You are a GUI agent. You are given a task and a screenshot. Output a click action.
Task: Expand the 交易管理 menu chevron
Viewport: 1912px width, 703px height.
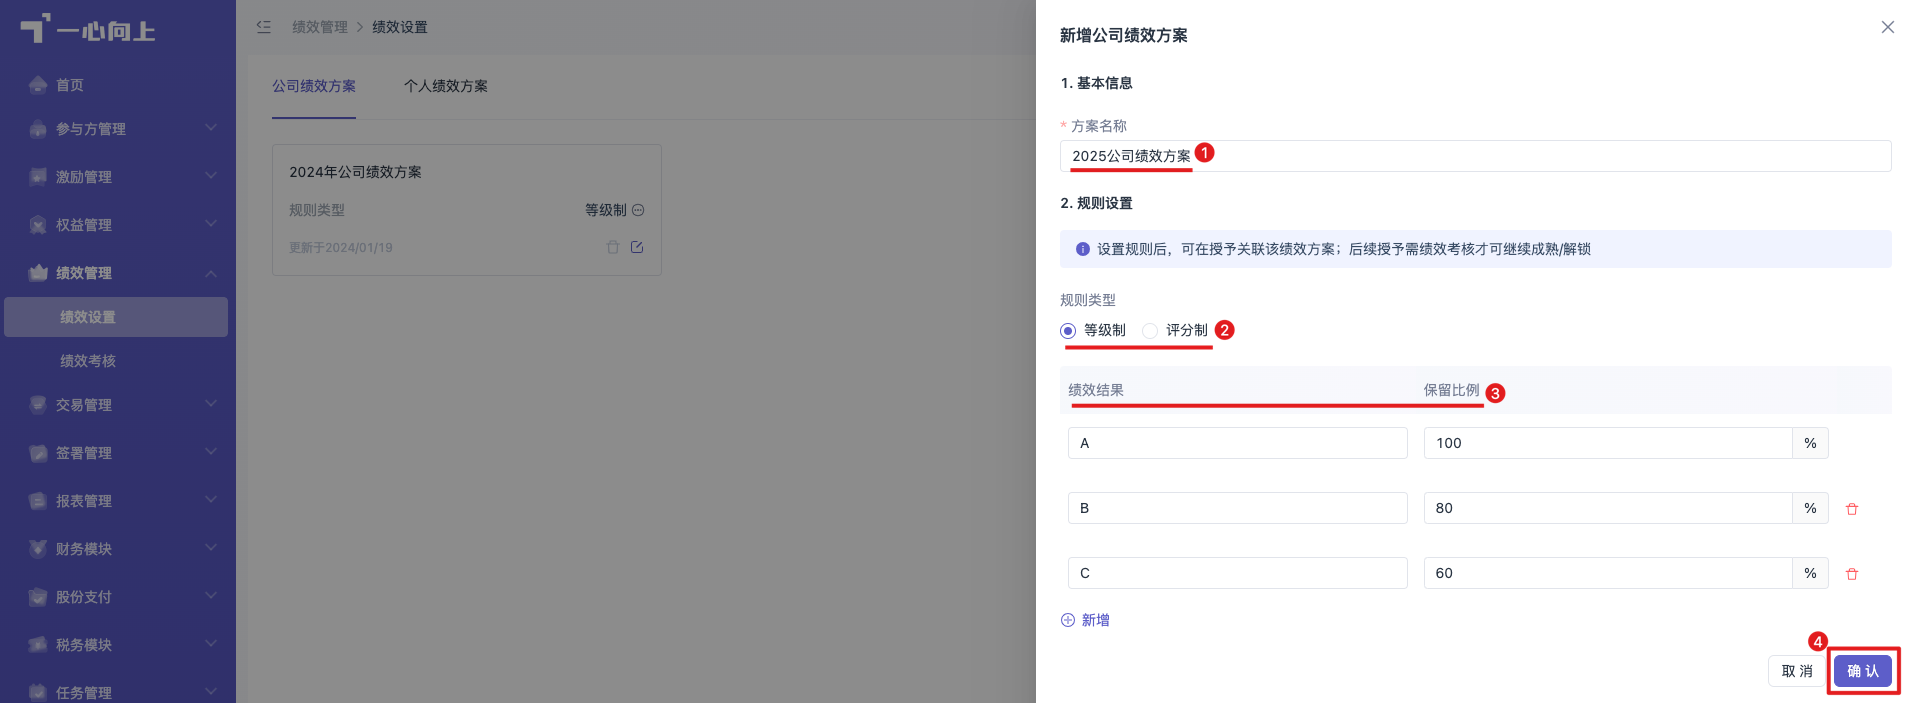tap(211, 403)
